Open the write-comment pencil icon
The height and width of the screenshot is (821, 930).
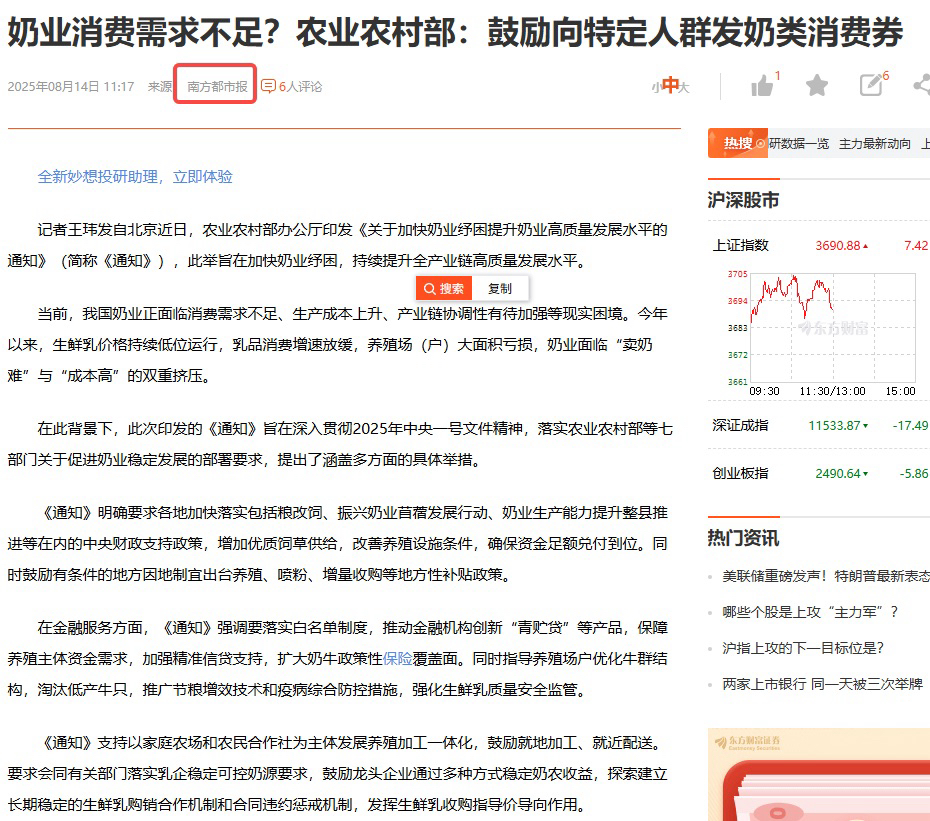tap(871, 85)
